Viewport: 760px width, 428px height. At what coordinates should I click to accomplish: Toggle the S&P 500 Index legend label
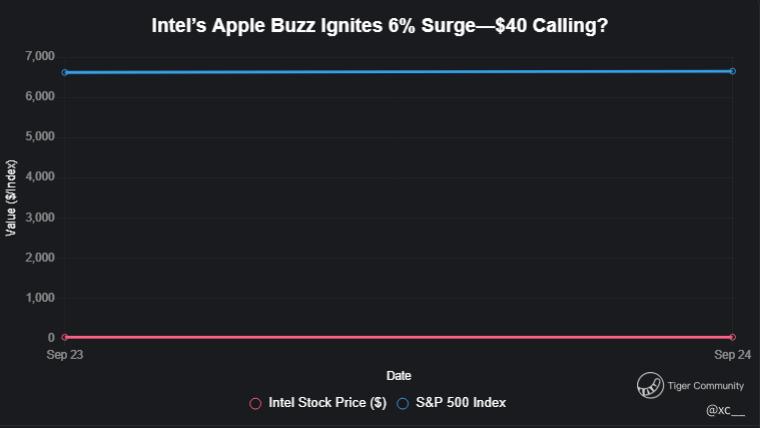pyautogui.click(x=462, y=403)
